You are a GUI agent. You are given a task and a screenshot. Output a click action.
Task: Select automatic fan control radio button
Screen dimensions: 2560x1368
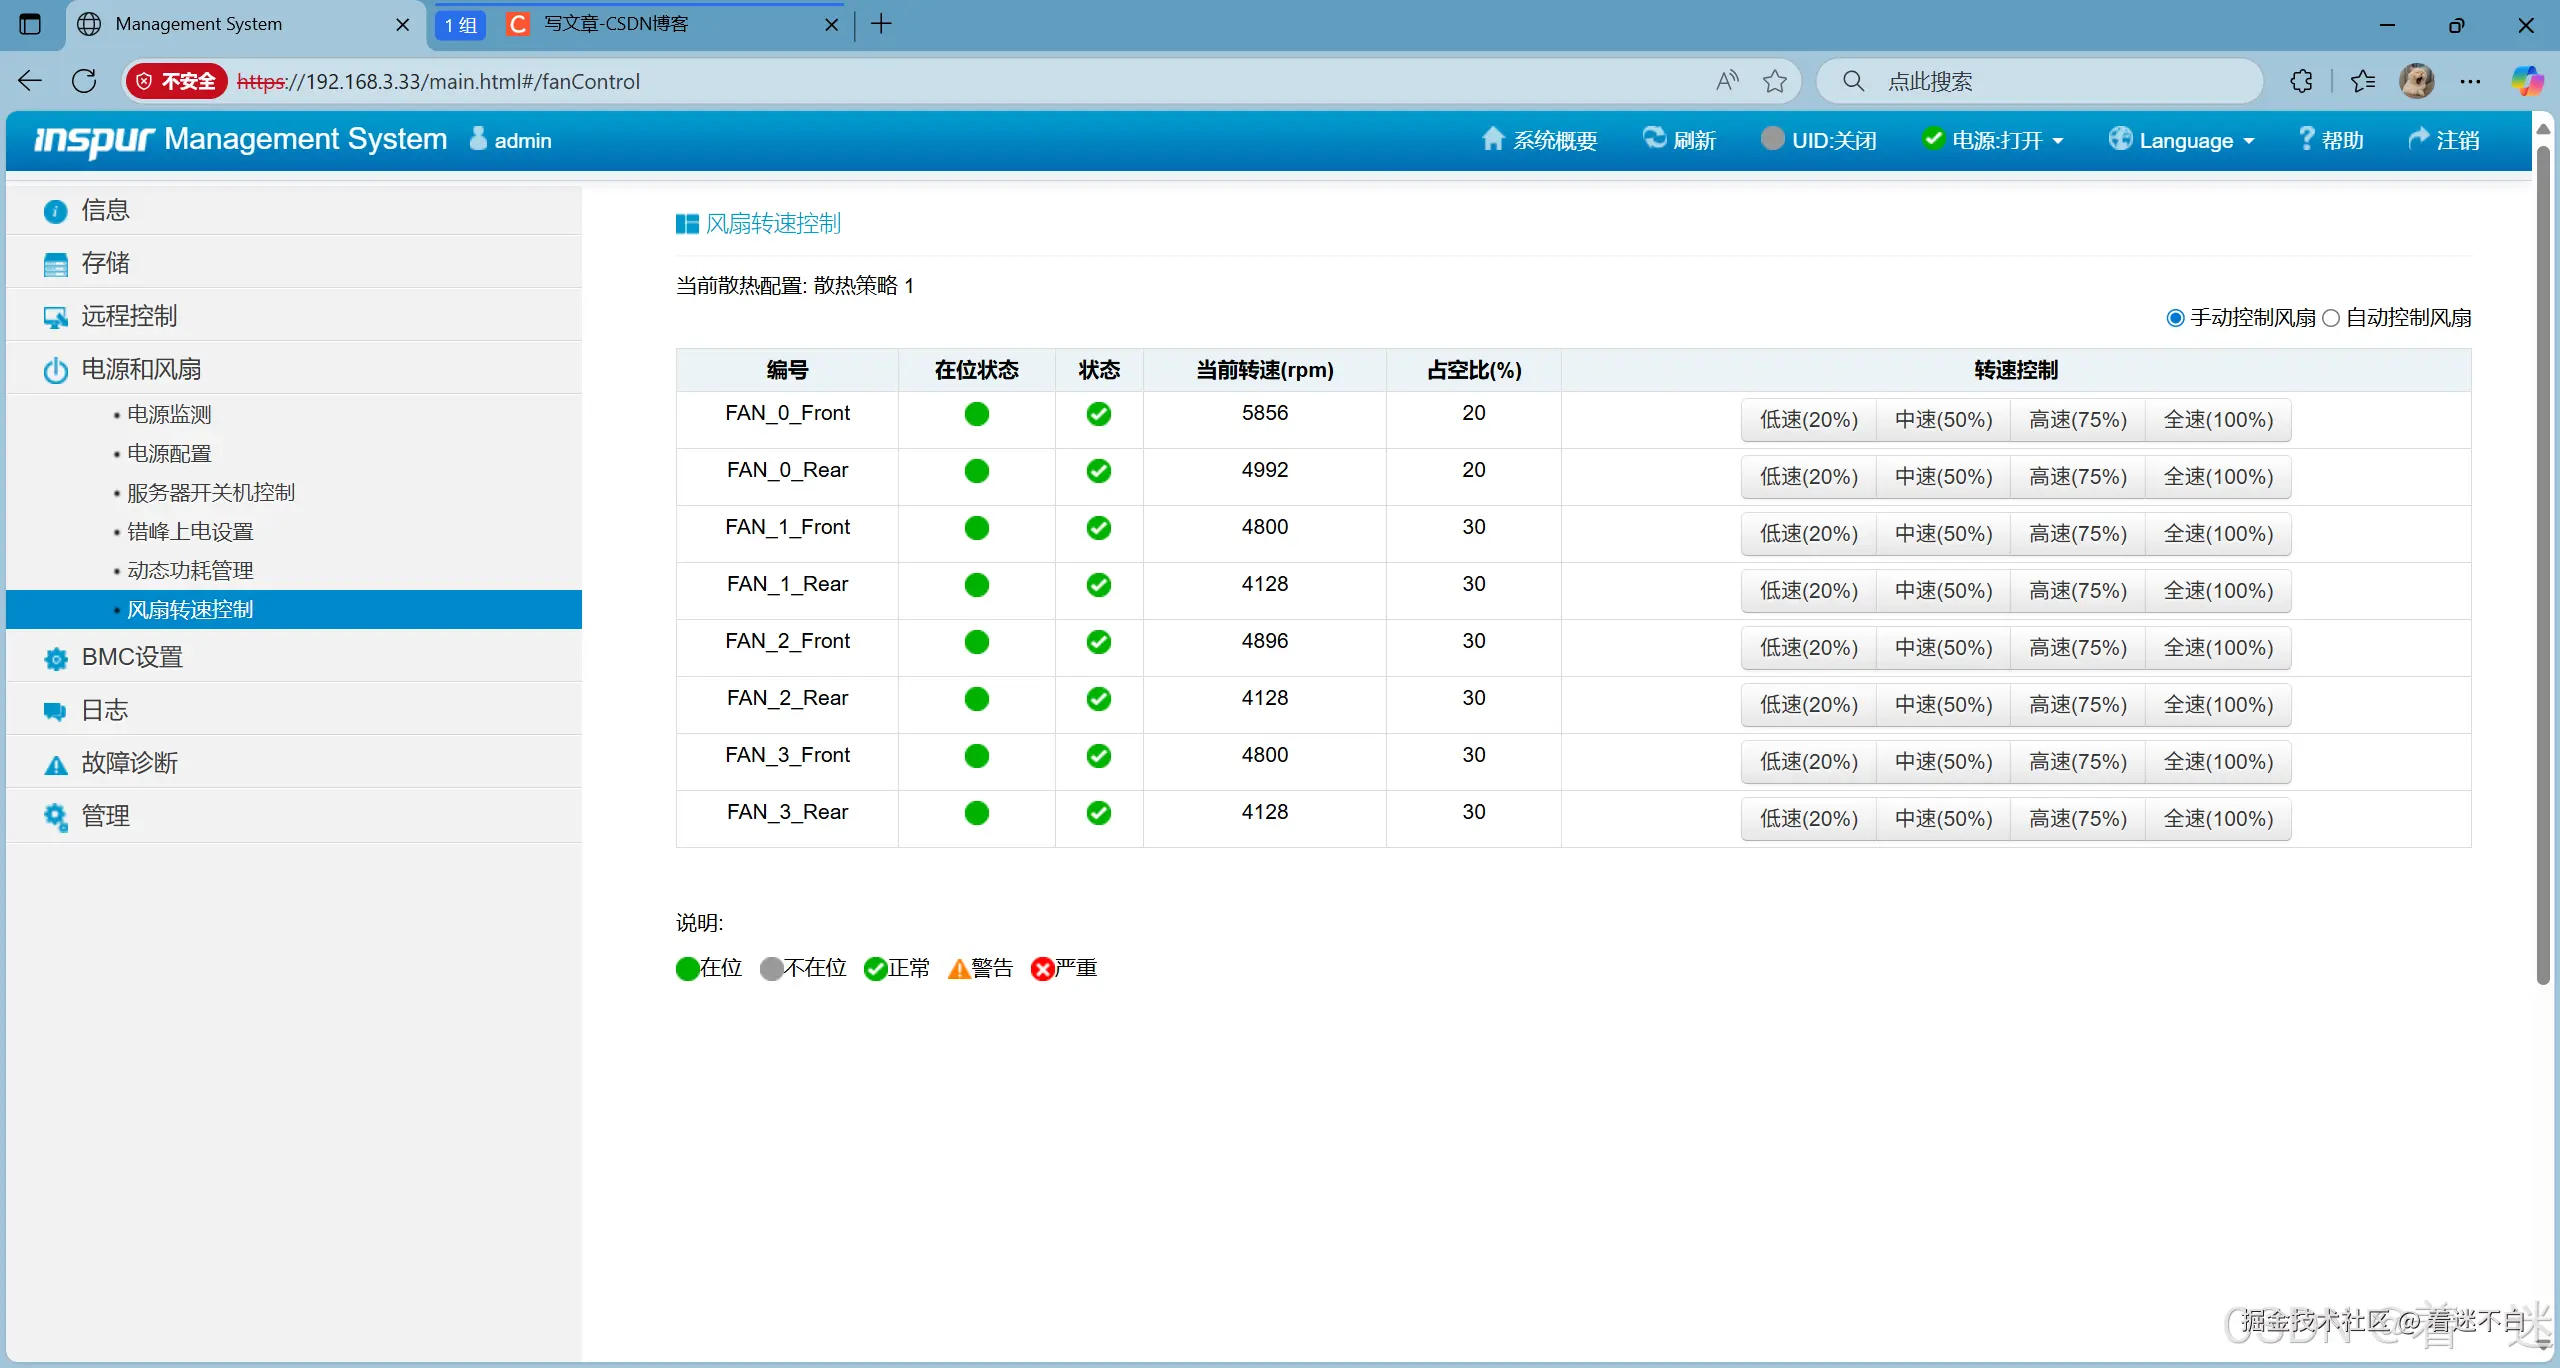(x=2331, y=318)
